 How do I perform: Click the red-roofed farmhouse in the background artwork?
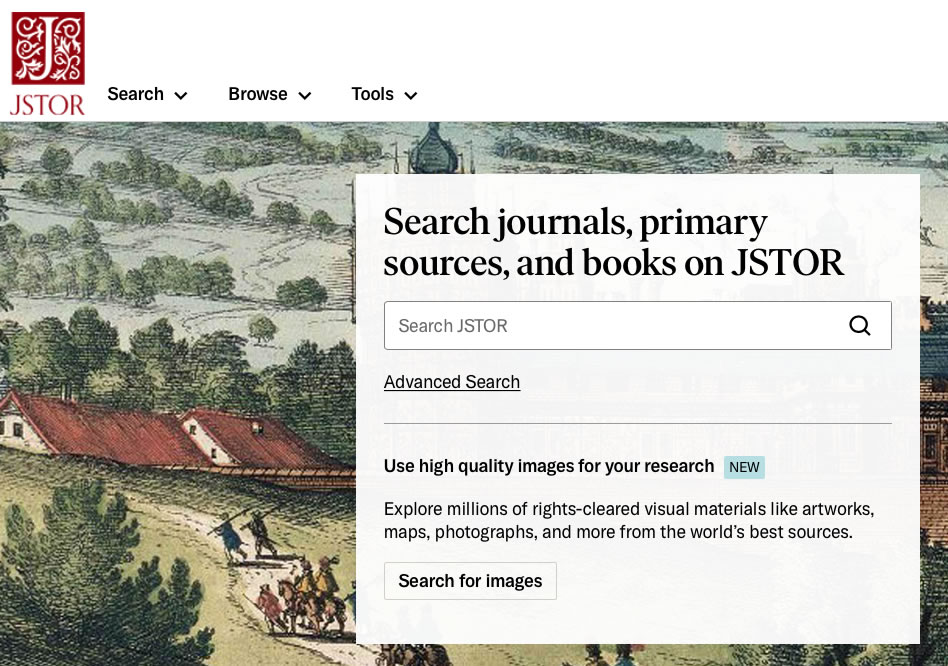click(150, 425)
